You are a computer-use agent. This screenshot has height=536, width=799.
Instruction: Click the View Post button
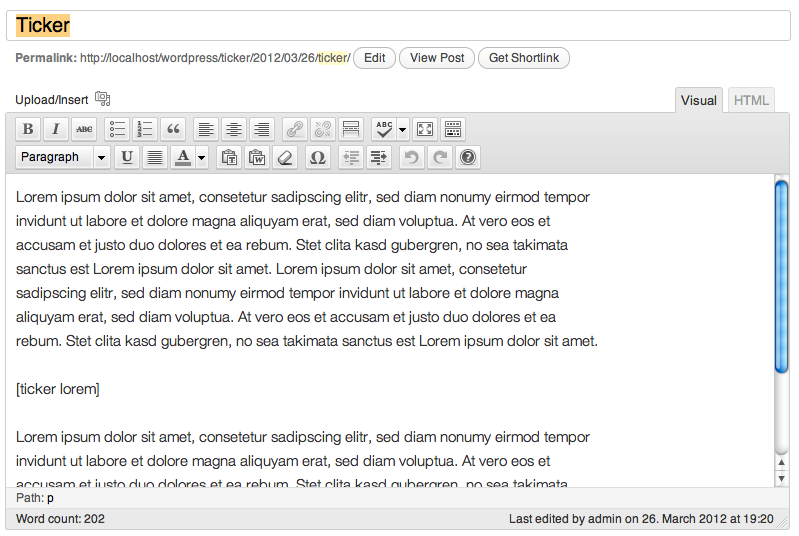click(x=437, y=58)
